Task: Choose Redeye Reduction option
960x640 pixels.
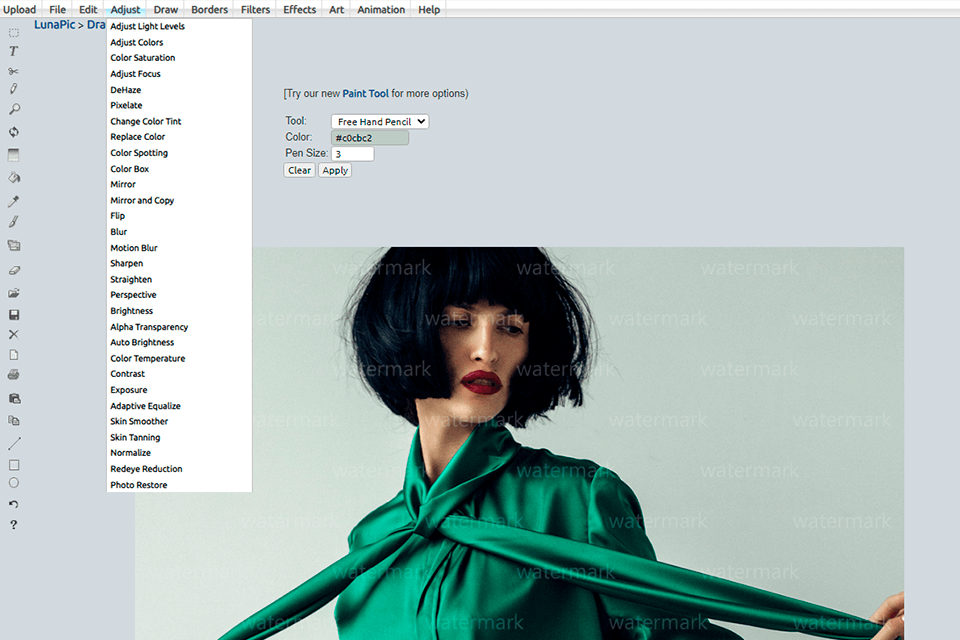Action: click(146, 469)
